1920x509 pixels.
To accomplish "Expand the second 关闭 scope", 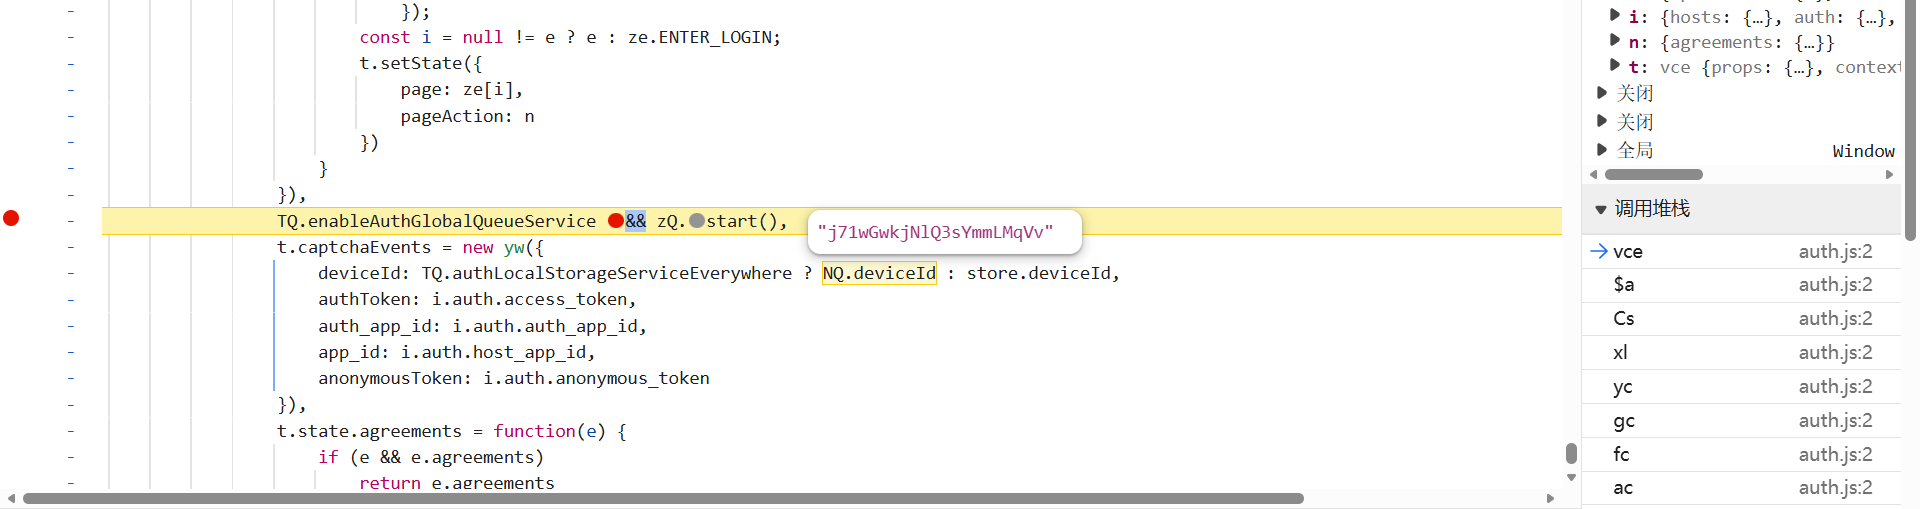I will click(1602, 121).
